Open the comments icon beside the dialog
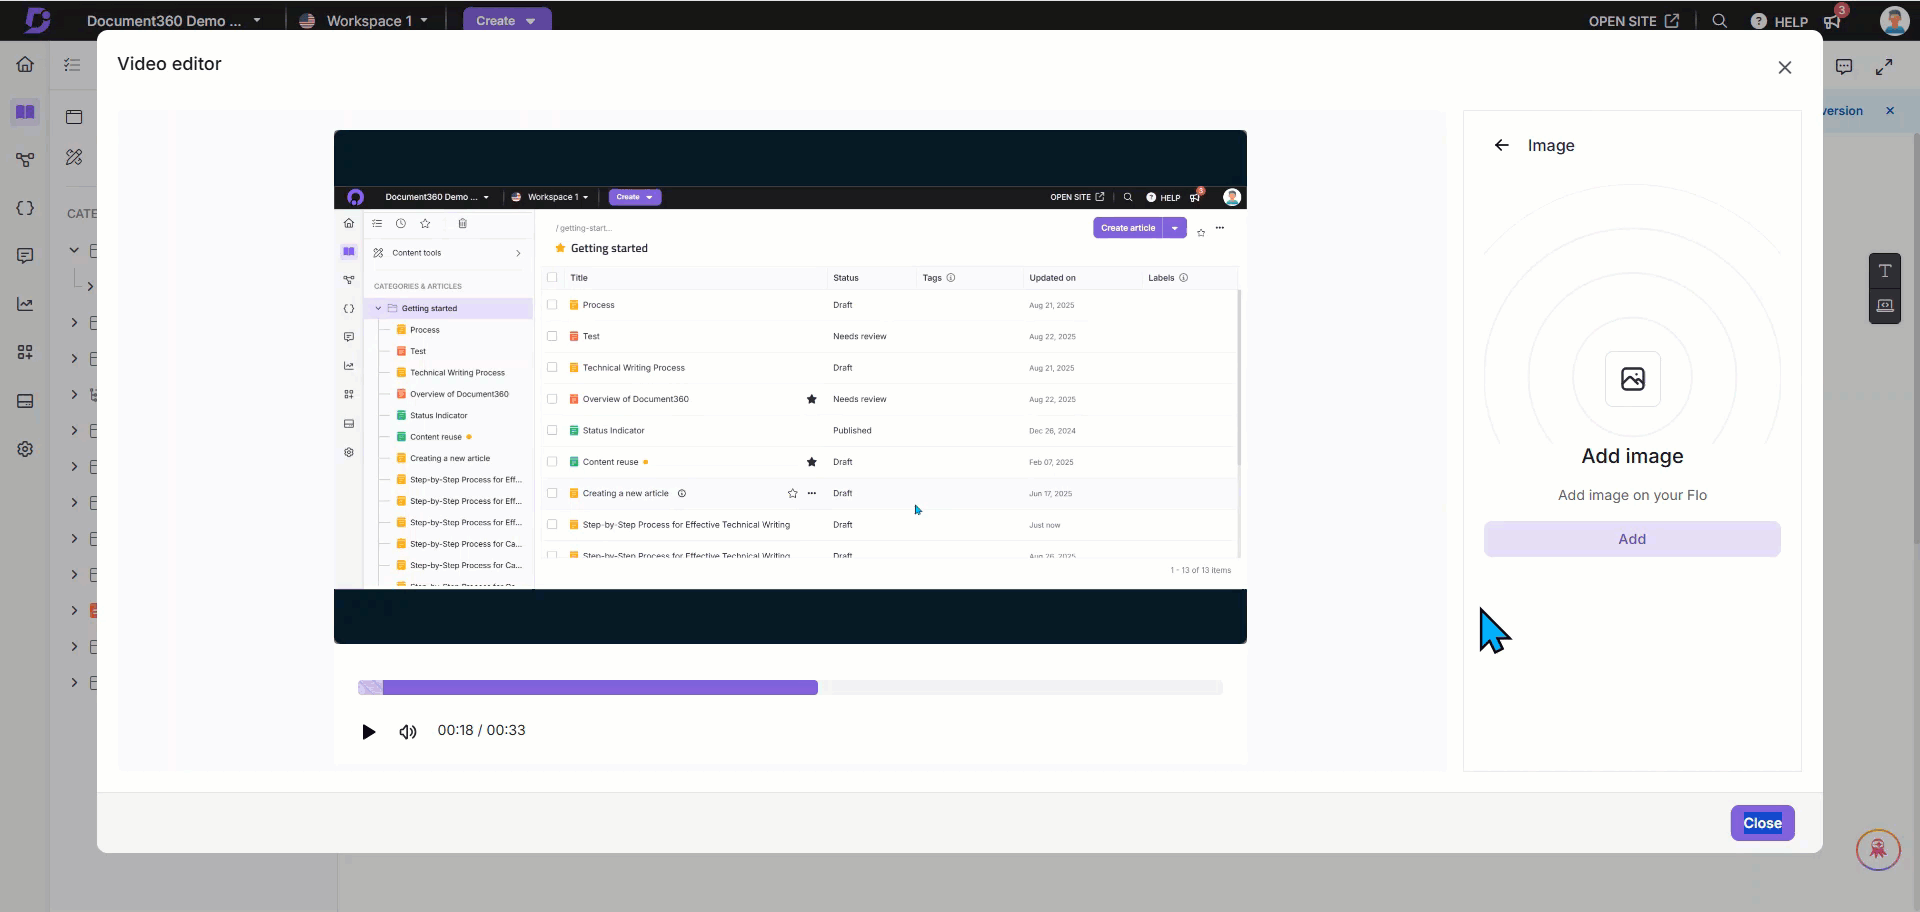This screenshot has height=912, width=1920. [1844, 67]
